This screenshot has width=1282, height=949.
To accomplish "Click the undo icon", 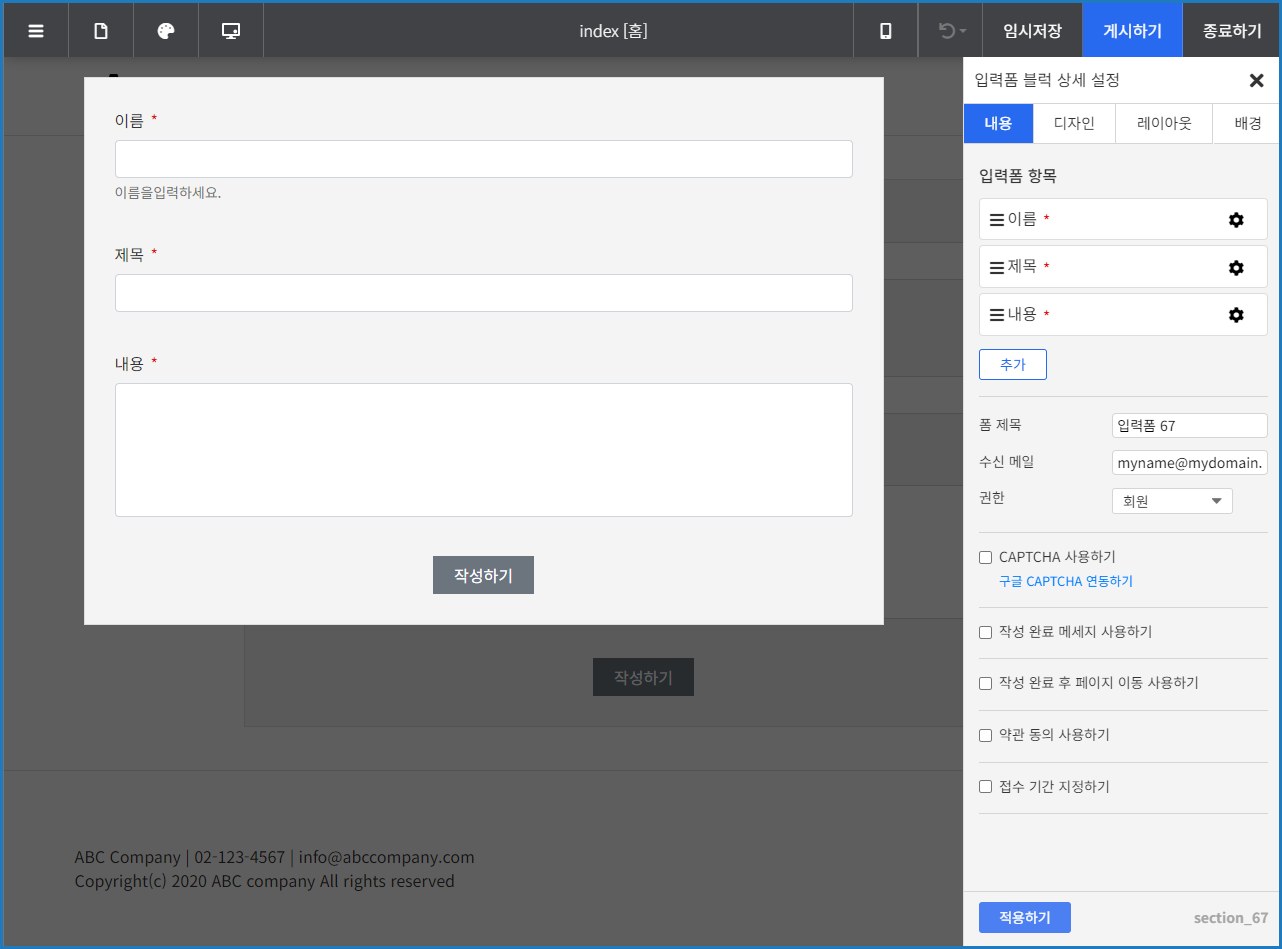I will [944, 30].
